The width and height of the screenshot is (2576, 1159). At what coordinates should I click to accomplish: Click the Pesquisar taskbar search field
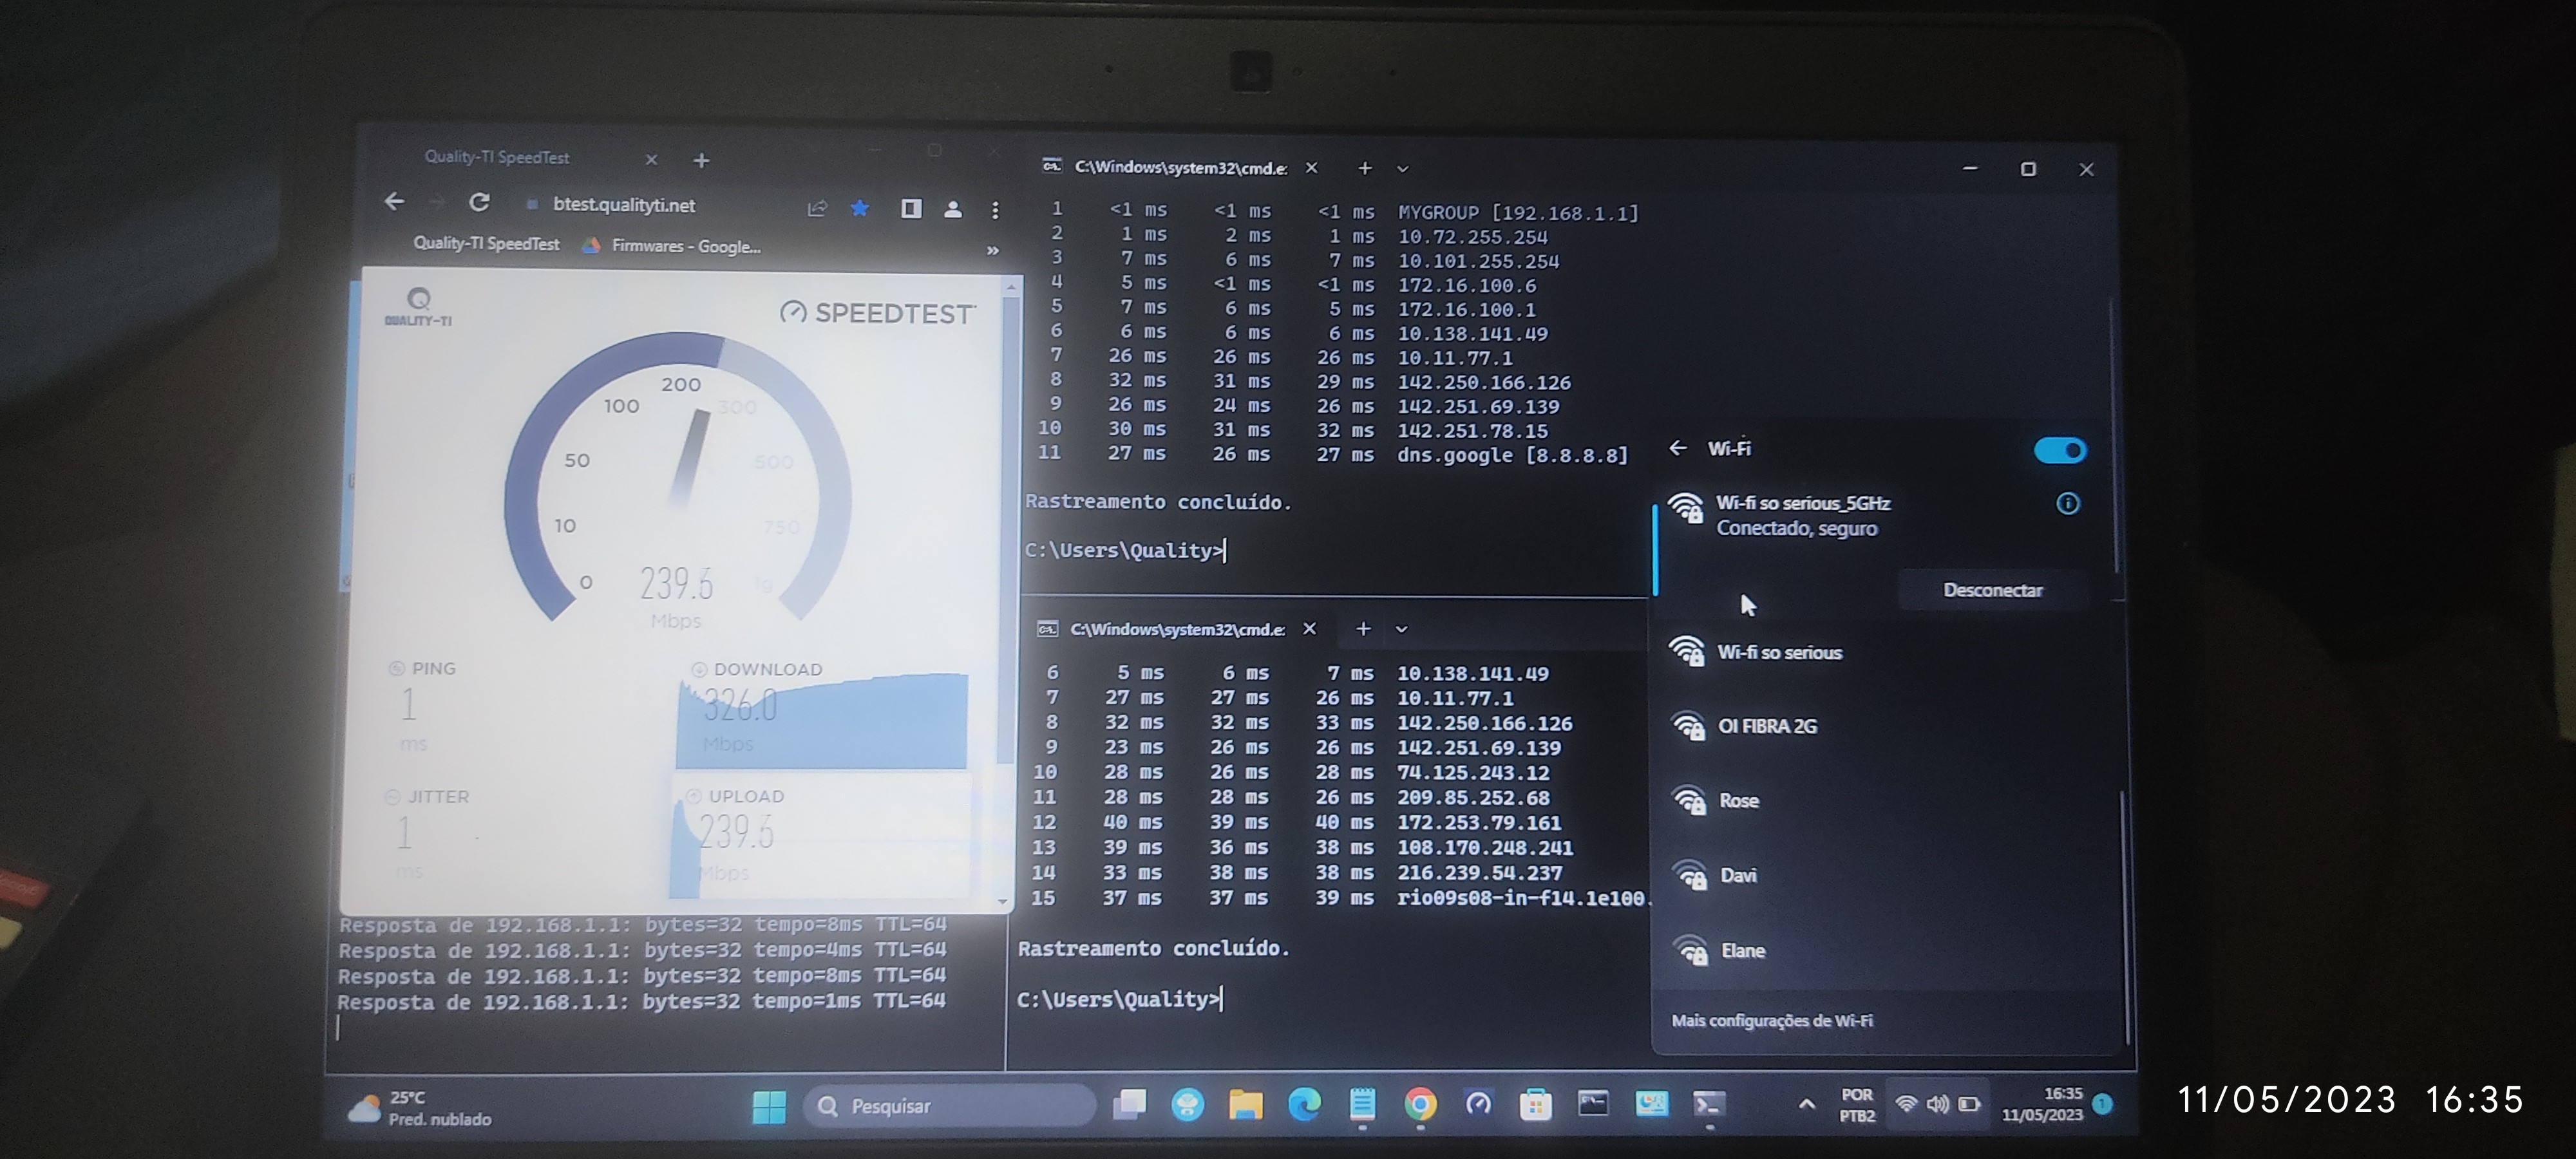tap(949, 1106)
